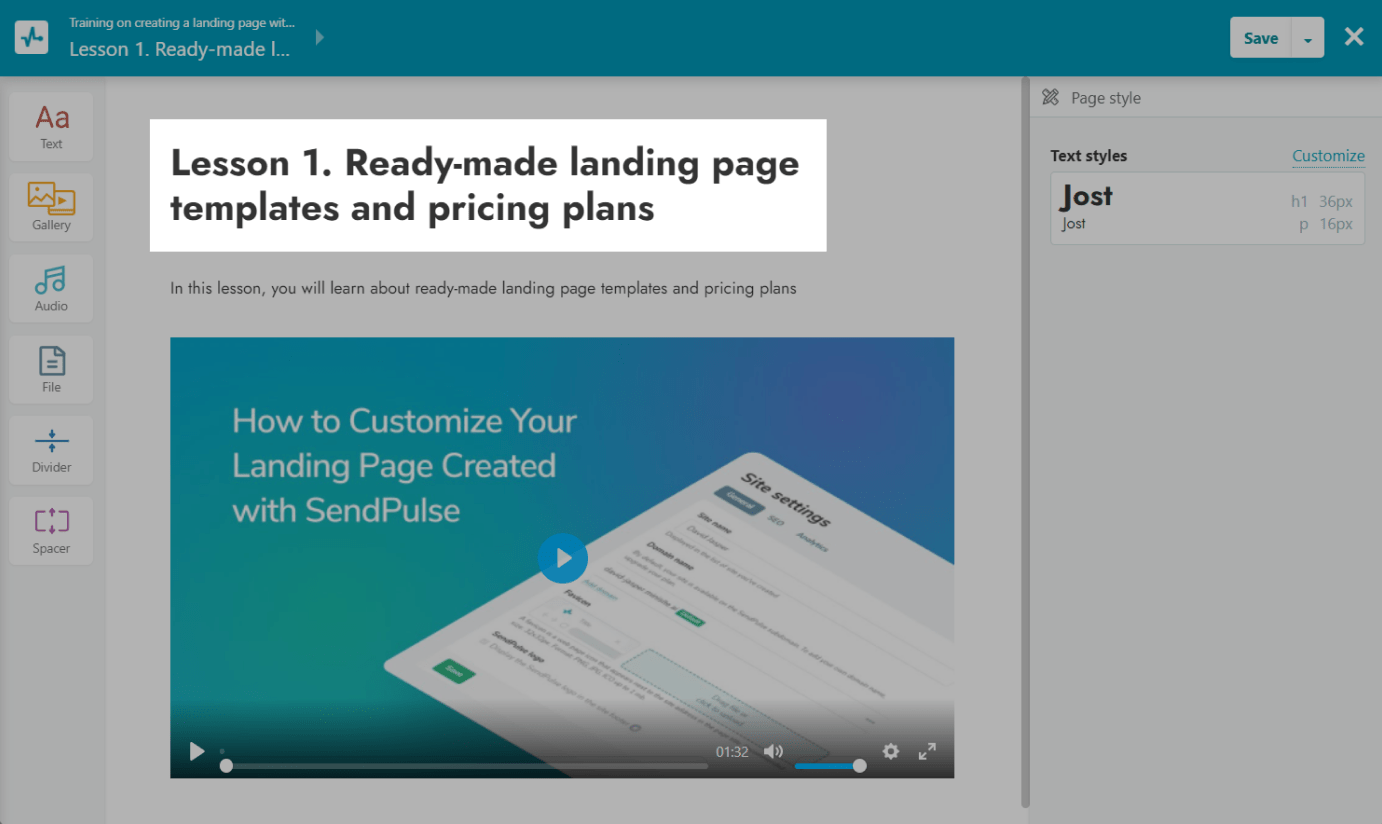
Task: Open video settings gear
Action: [891, 751]
